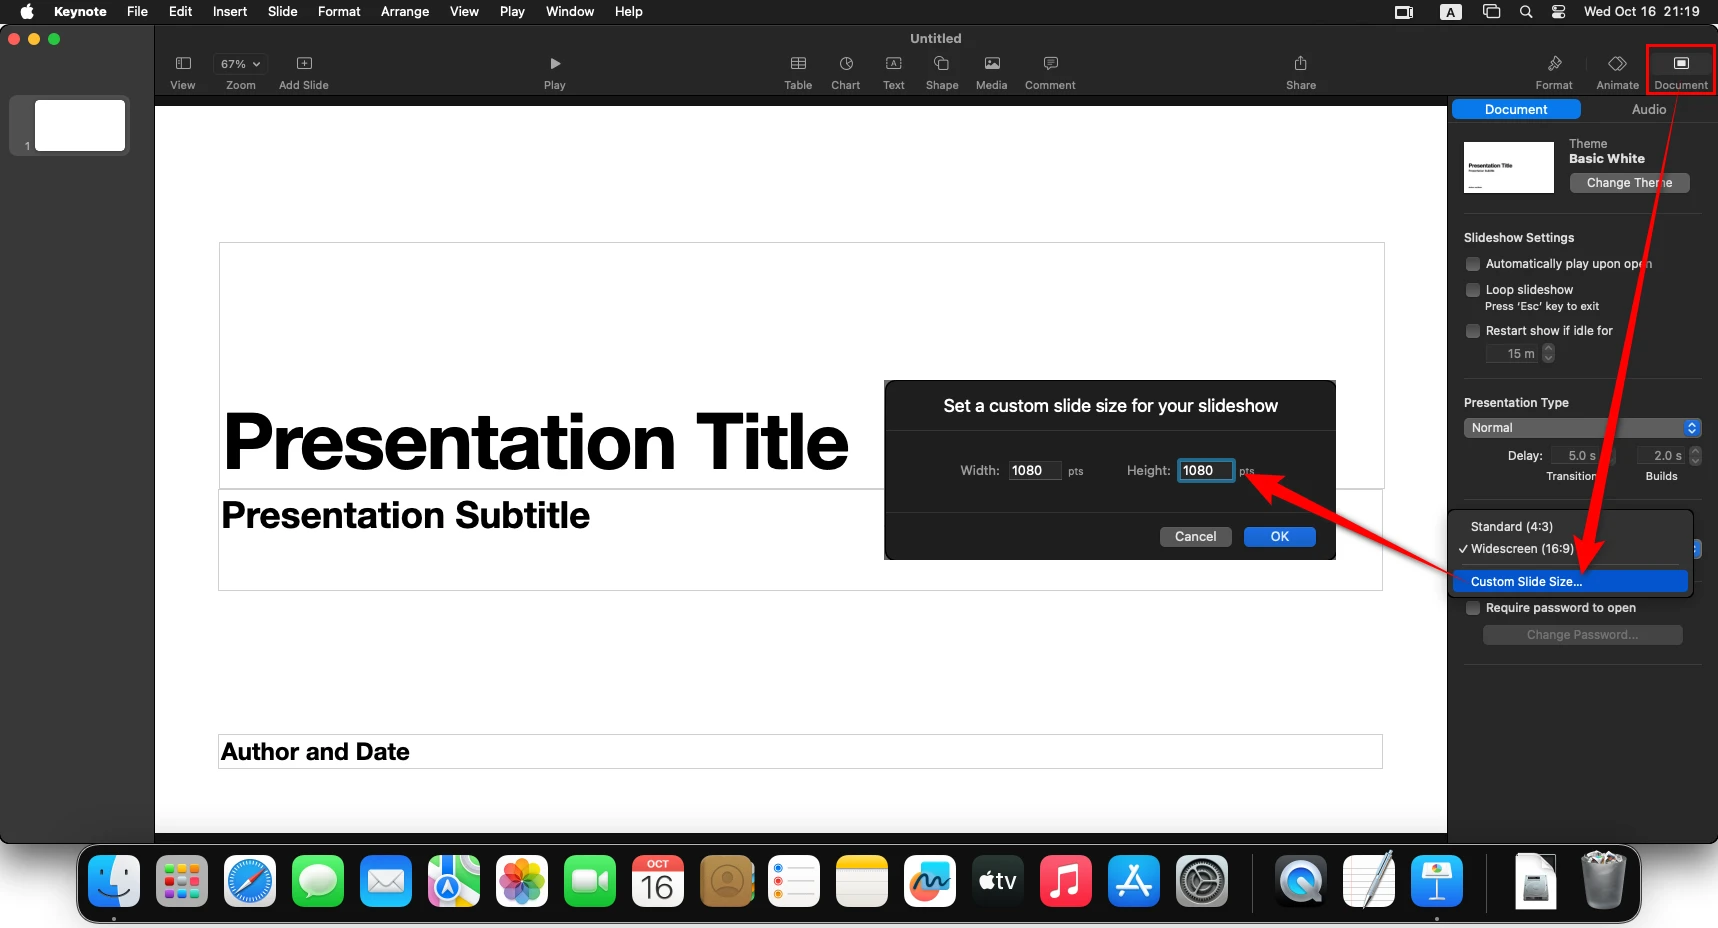Viewport: 1718px width, 928px height.
Task: Open the Document inspector
Action: (x=1681, y=72)
